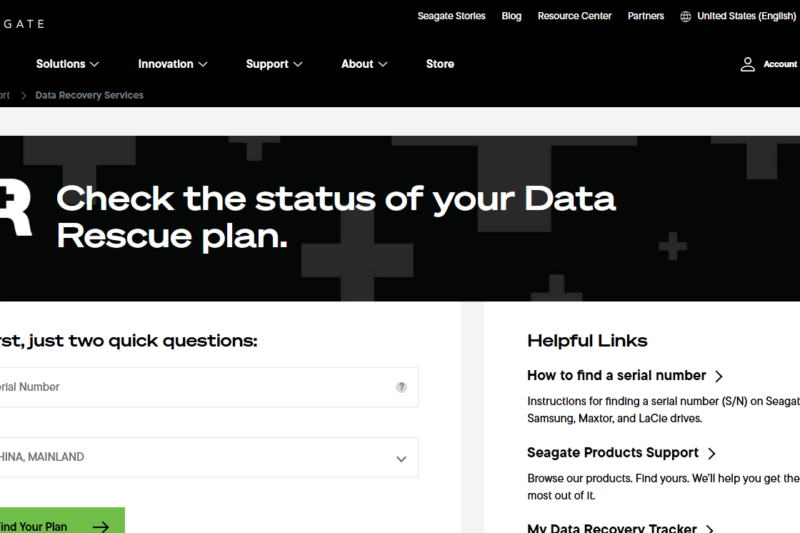Open My Data Recovery Tracker link
Image resolution: width=800 pixels, height=533 pixels.
(x=612, y=528)
